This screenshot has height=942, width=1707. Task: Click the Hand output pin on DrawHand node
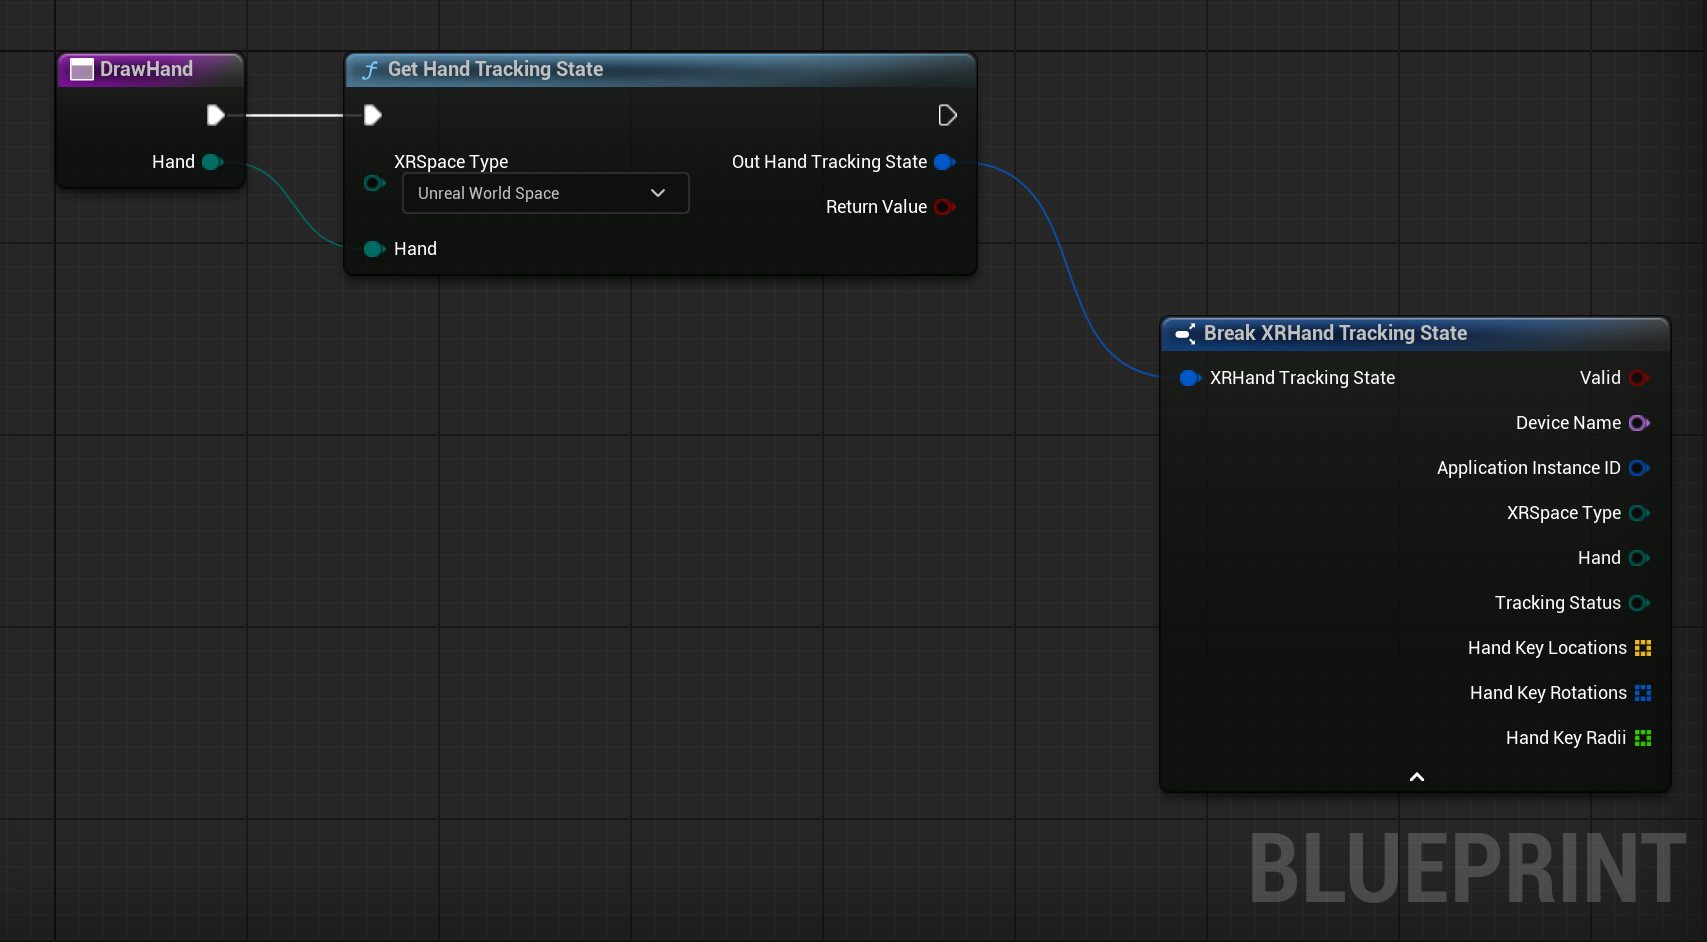point(212,161)
